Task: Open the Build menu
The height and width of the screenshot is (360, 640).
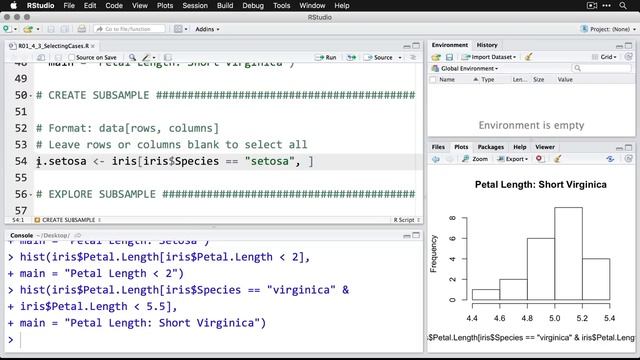Action: [x=225, y=5]
